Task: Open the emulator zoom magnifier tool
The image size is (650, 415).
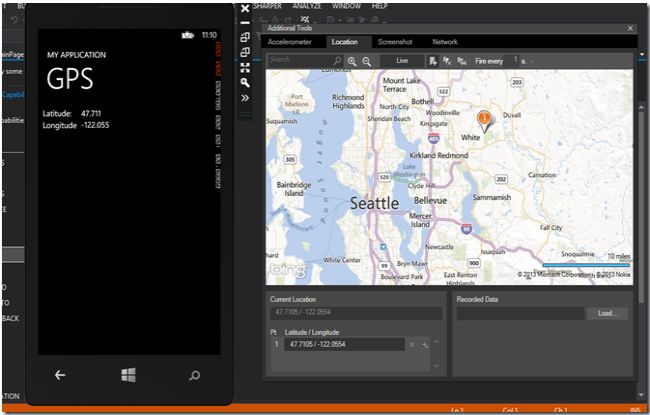Action: coord(245,83)
